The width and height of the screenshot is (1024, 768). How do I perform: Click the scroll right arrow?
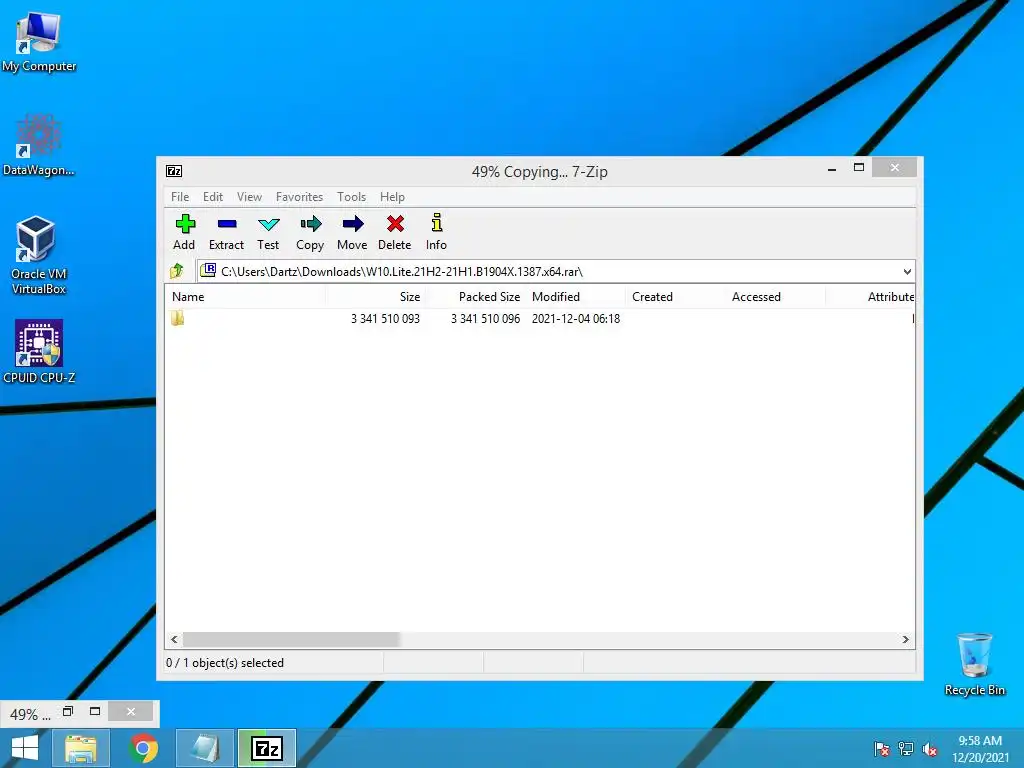coord(905,639)
